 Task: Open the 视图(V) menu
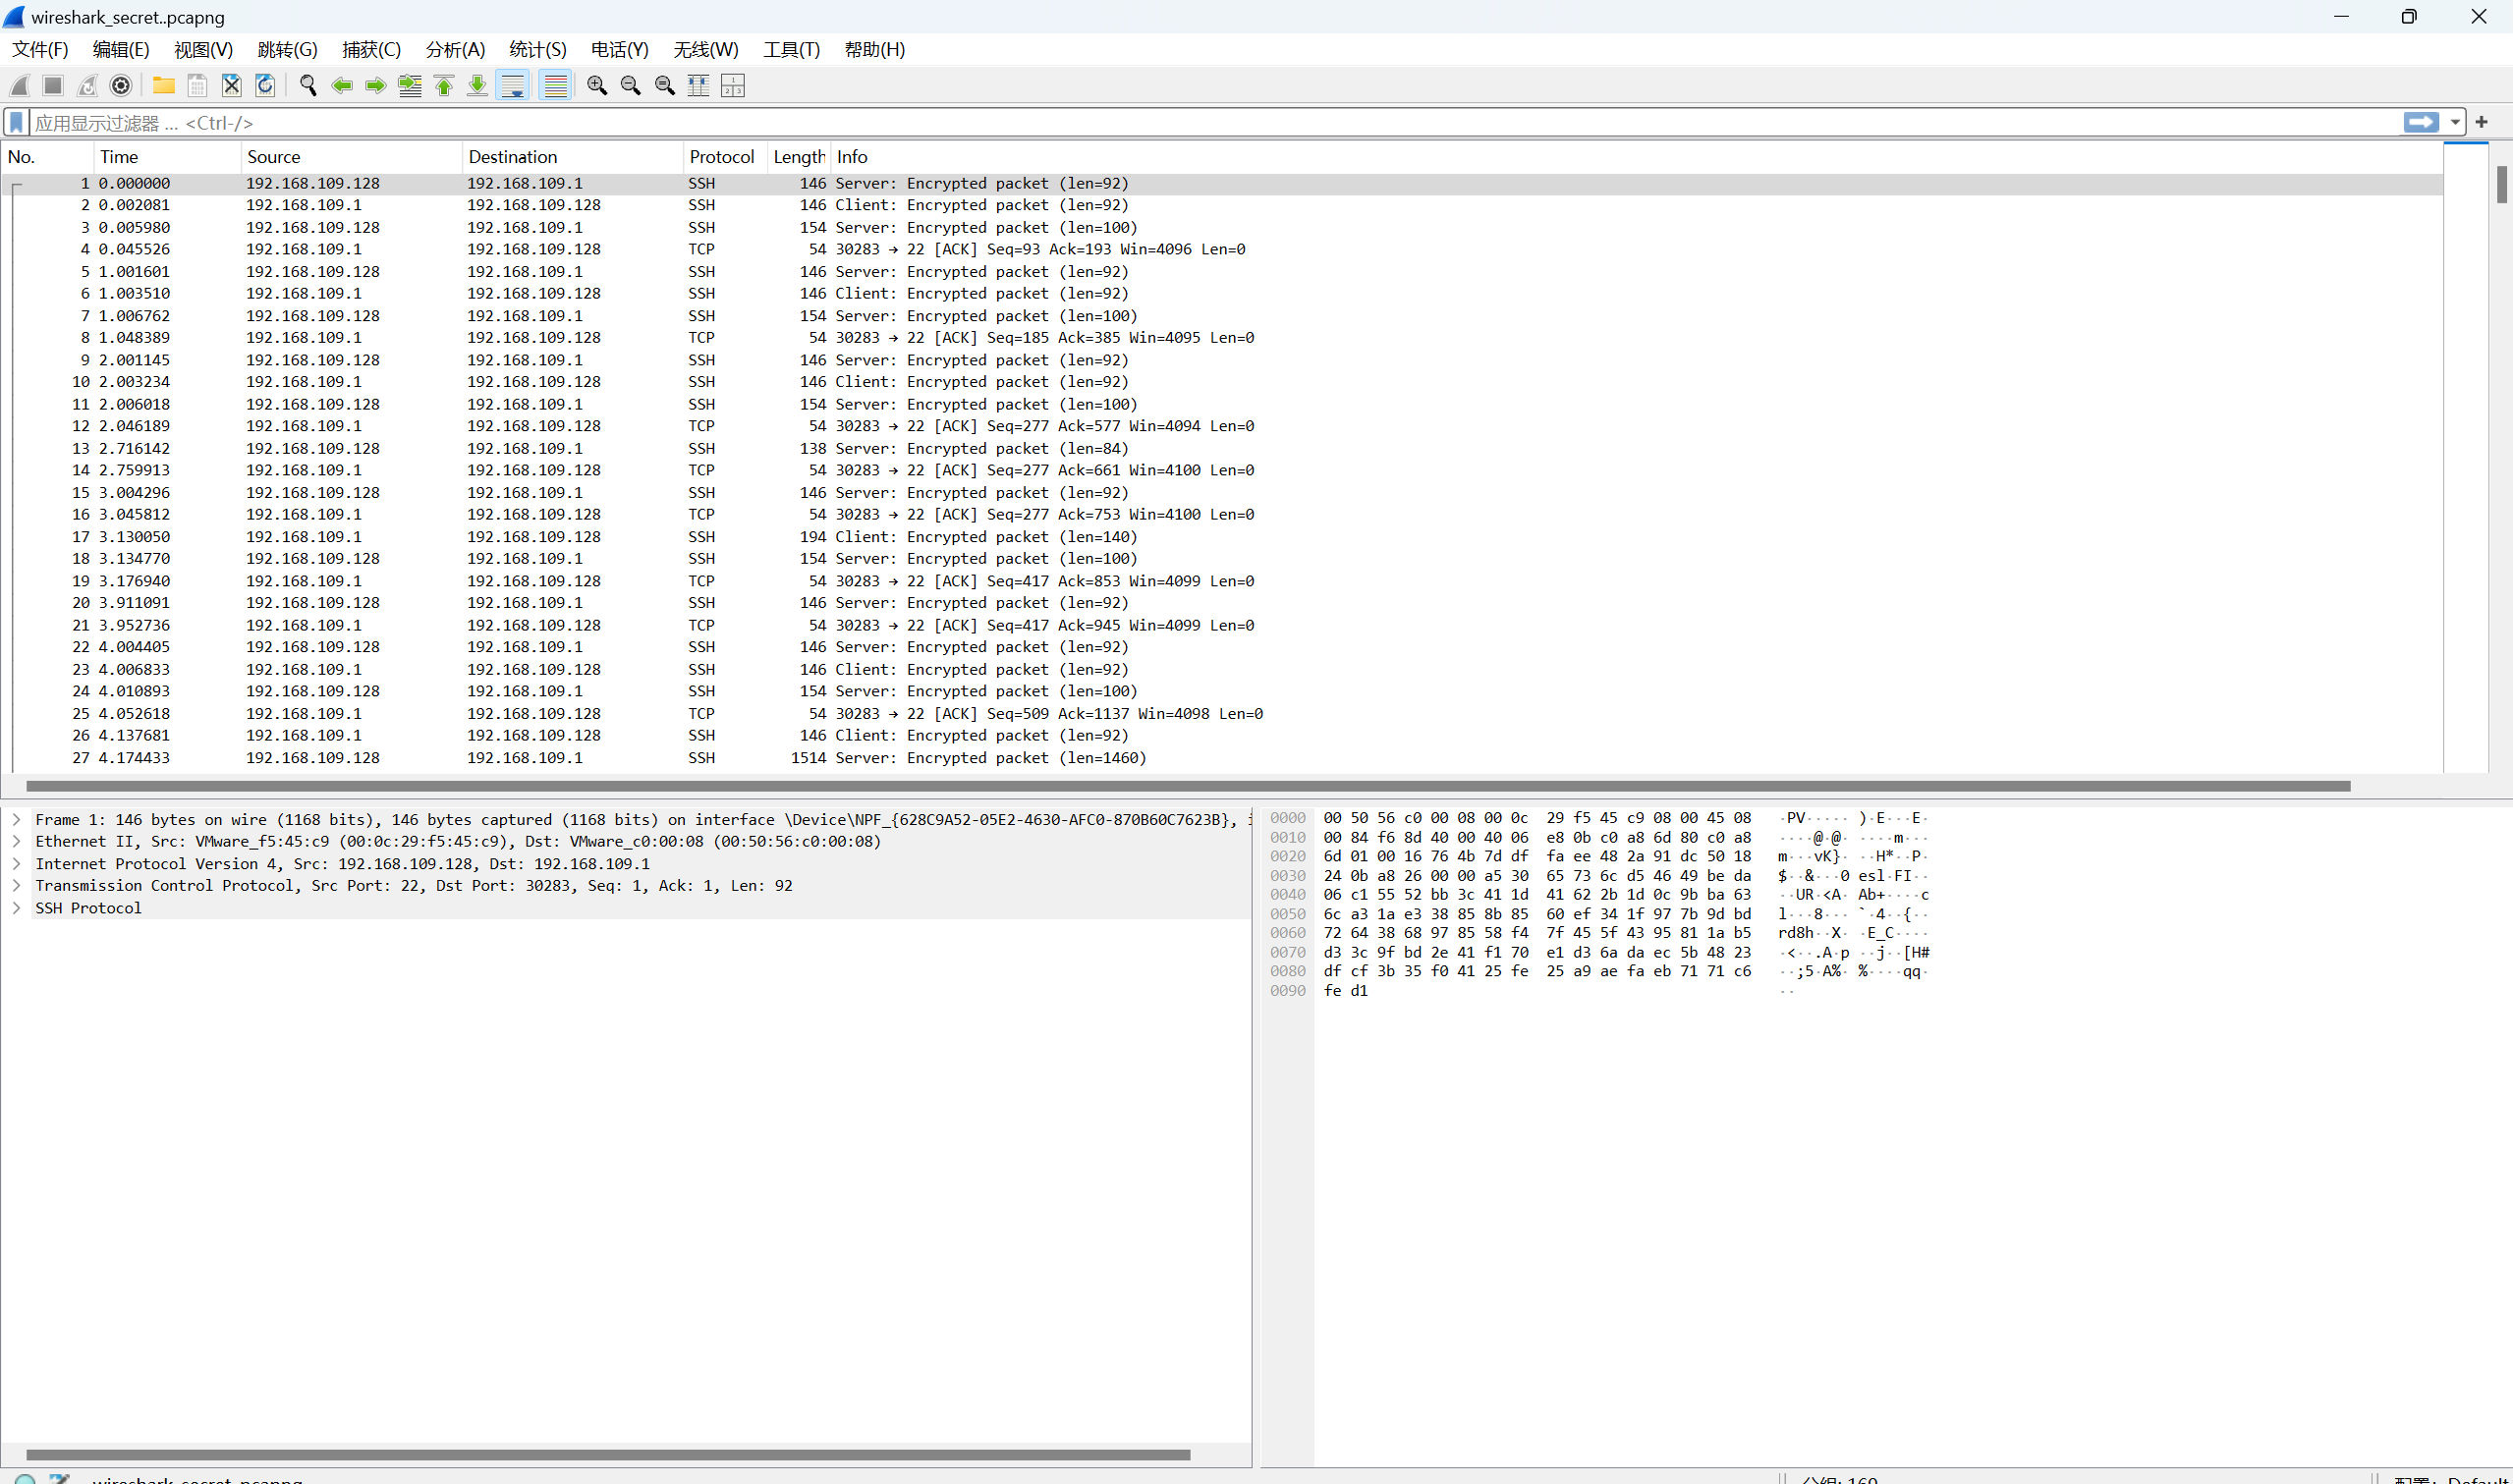point(203,50)
